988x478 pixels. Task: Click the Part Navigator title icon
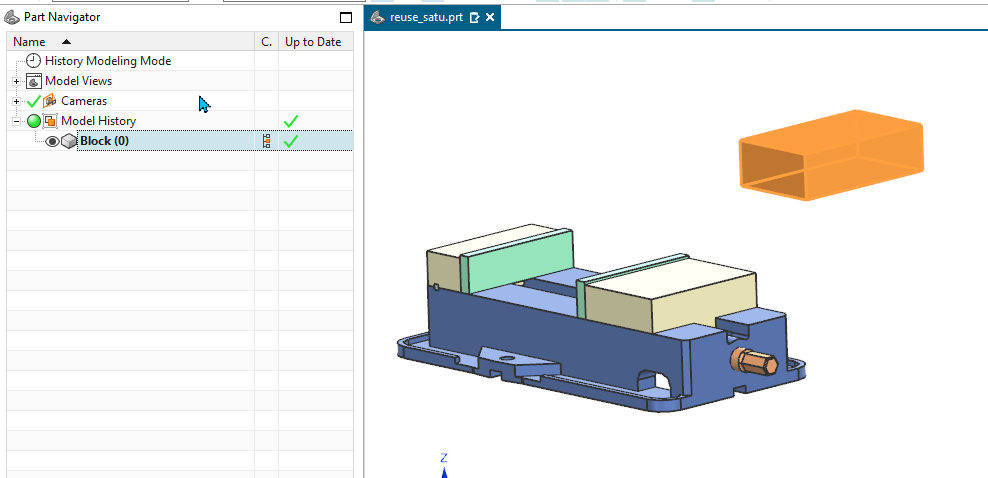pos(12,17)
